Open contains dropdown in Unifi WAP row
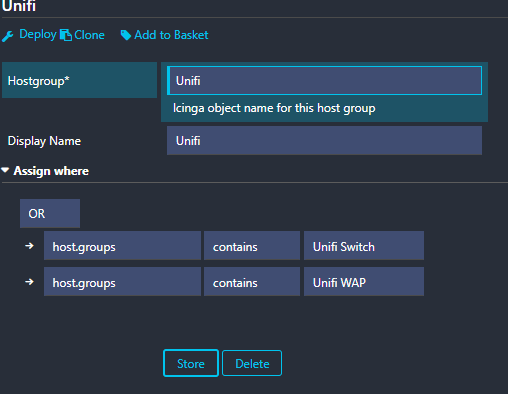Image resolution: width=508 pixels, height=394 pixels. click(252, 281)
